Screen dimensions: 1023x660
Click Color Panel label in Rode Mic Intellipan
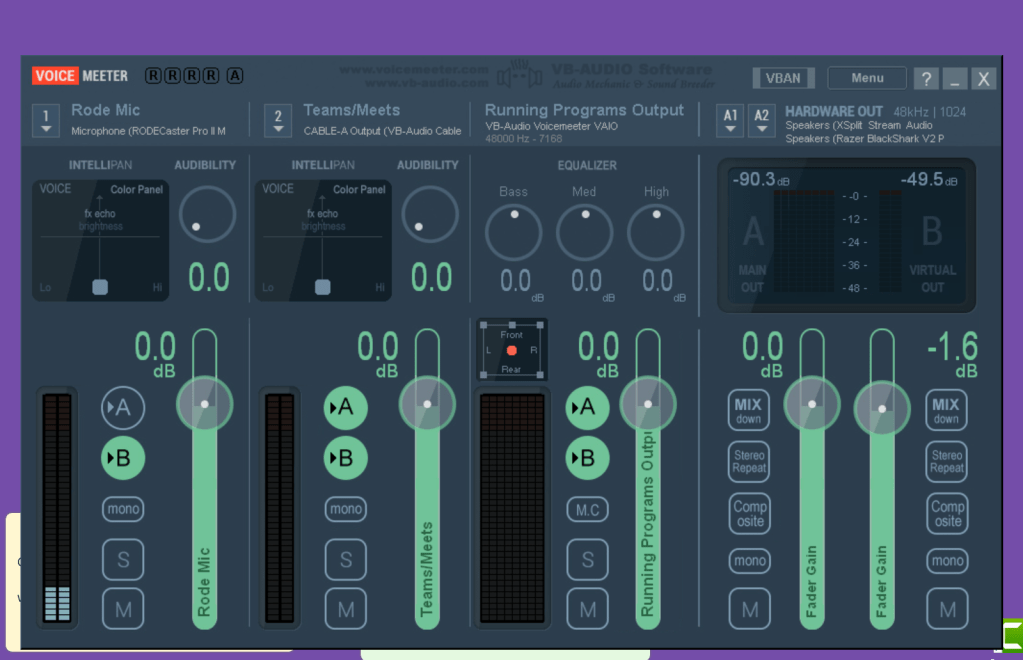(136, 190)
